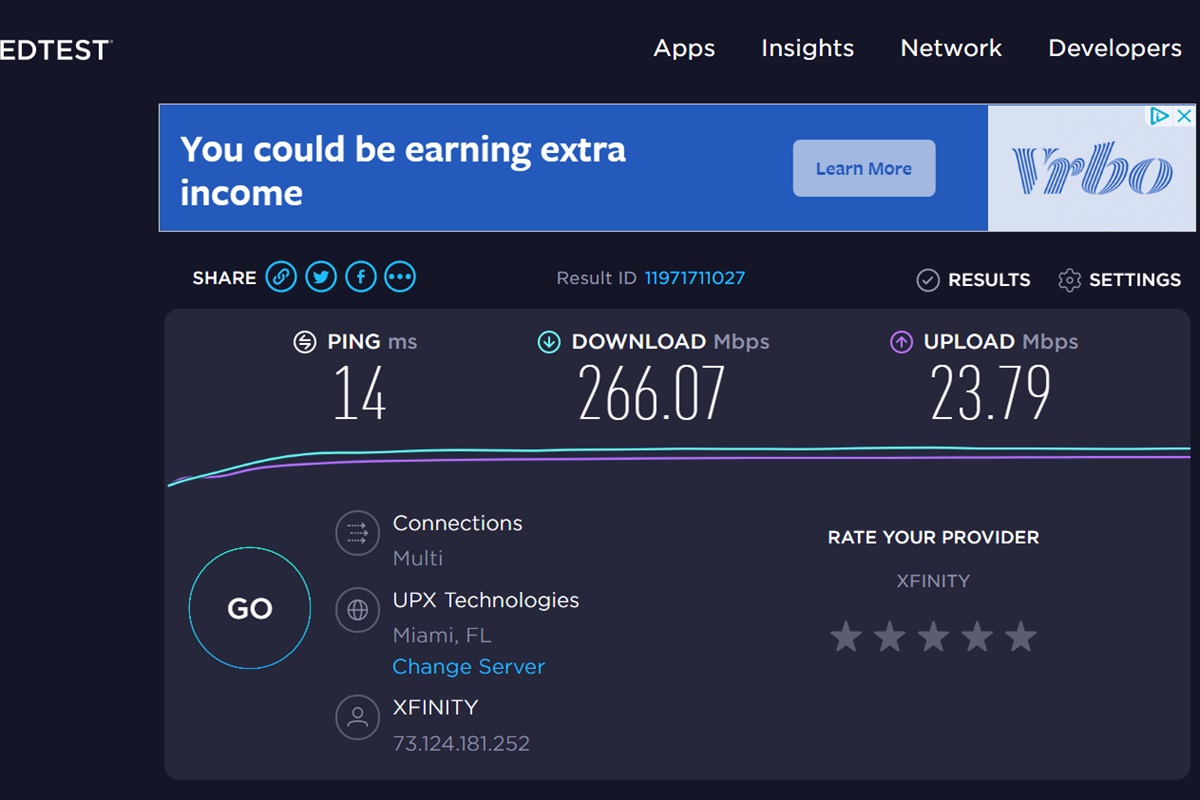1200x800 pixels.
Task: Rate the provider three stars
Action: coord(933,636)
